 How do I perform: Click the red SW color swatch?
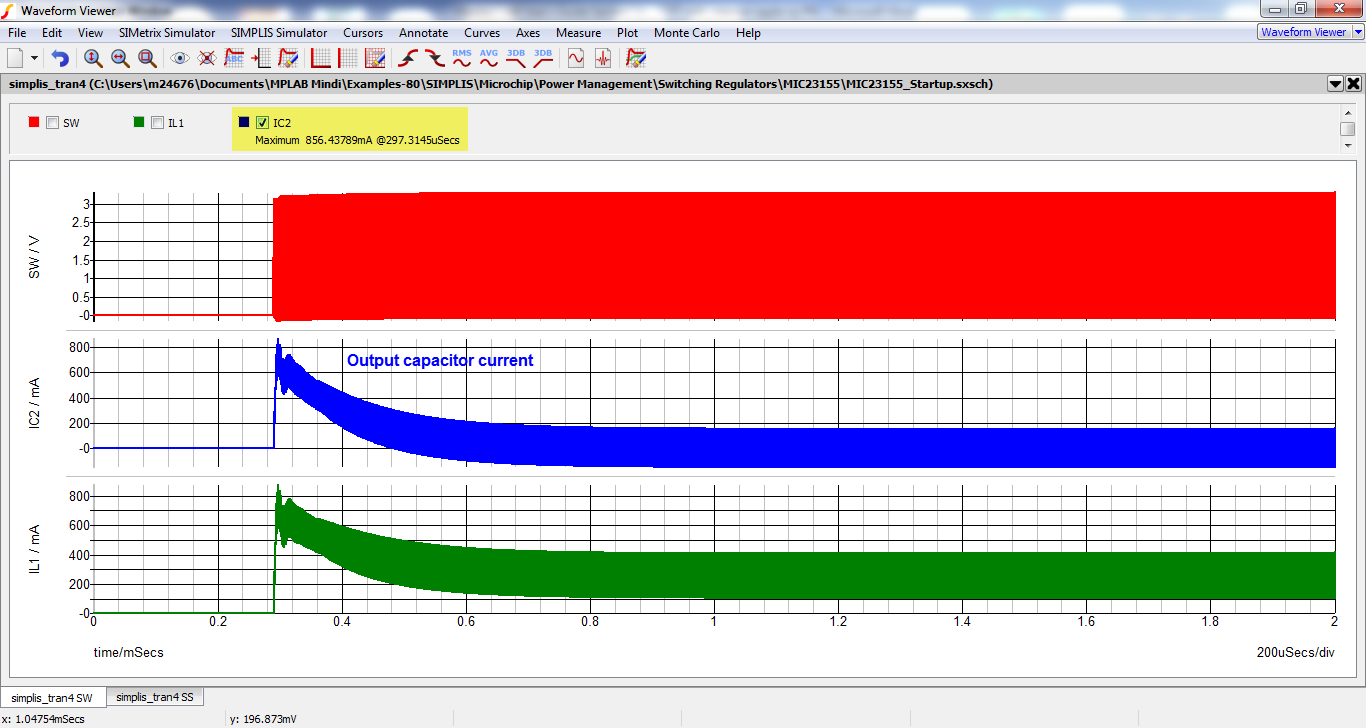(35, 122)
